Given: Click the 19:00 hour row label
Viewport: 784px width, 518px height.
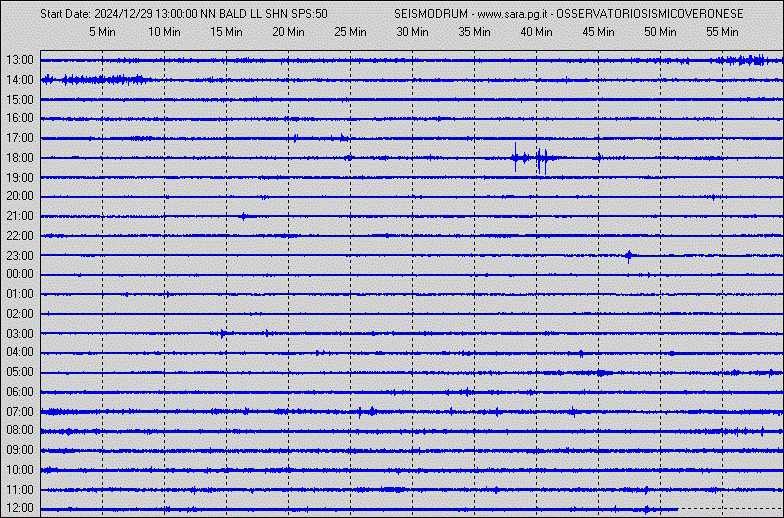Looking at the screenshot, I should click(x=20, y=178).
